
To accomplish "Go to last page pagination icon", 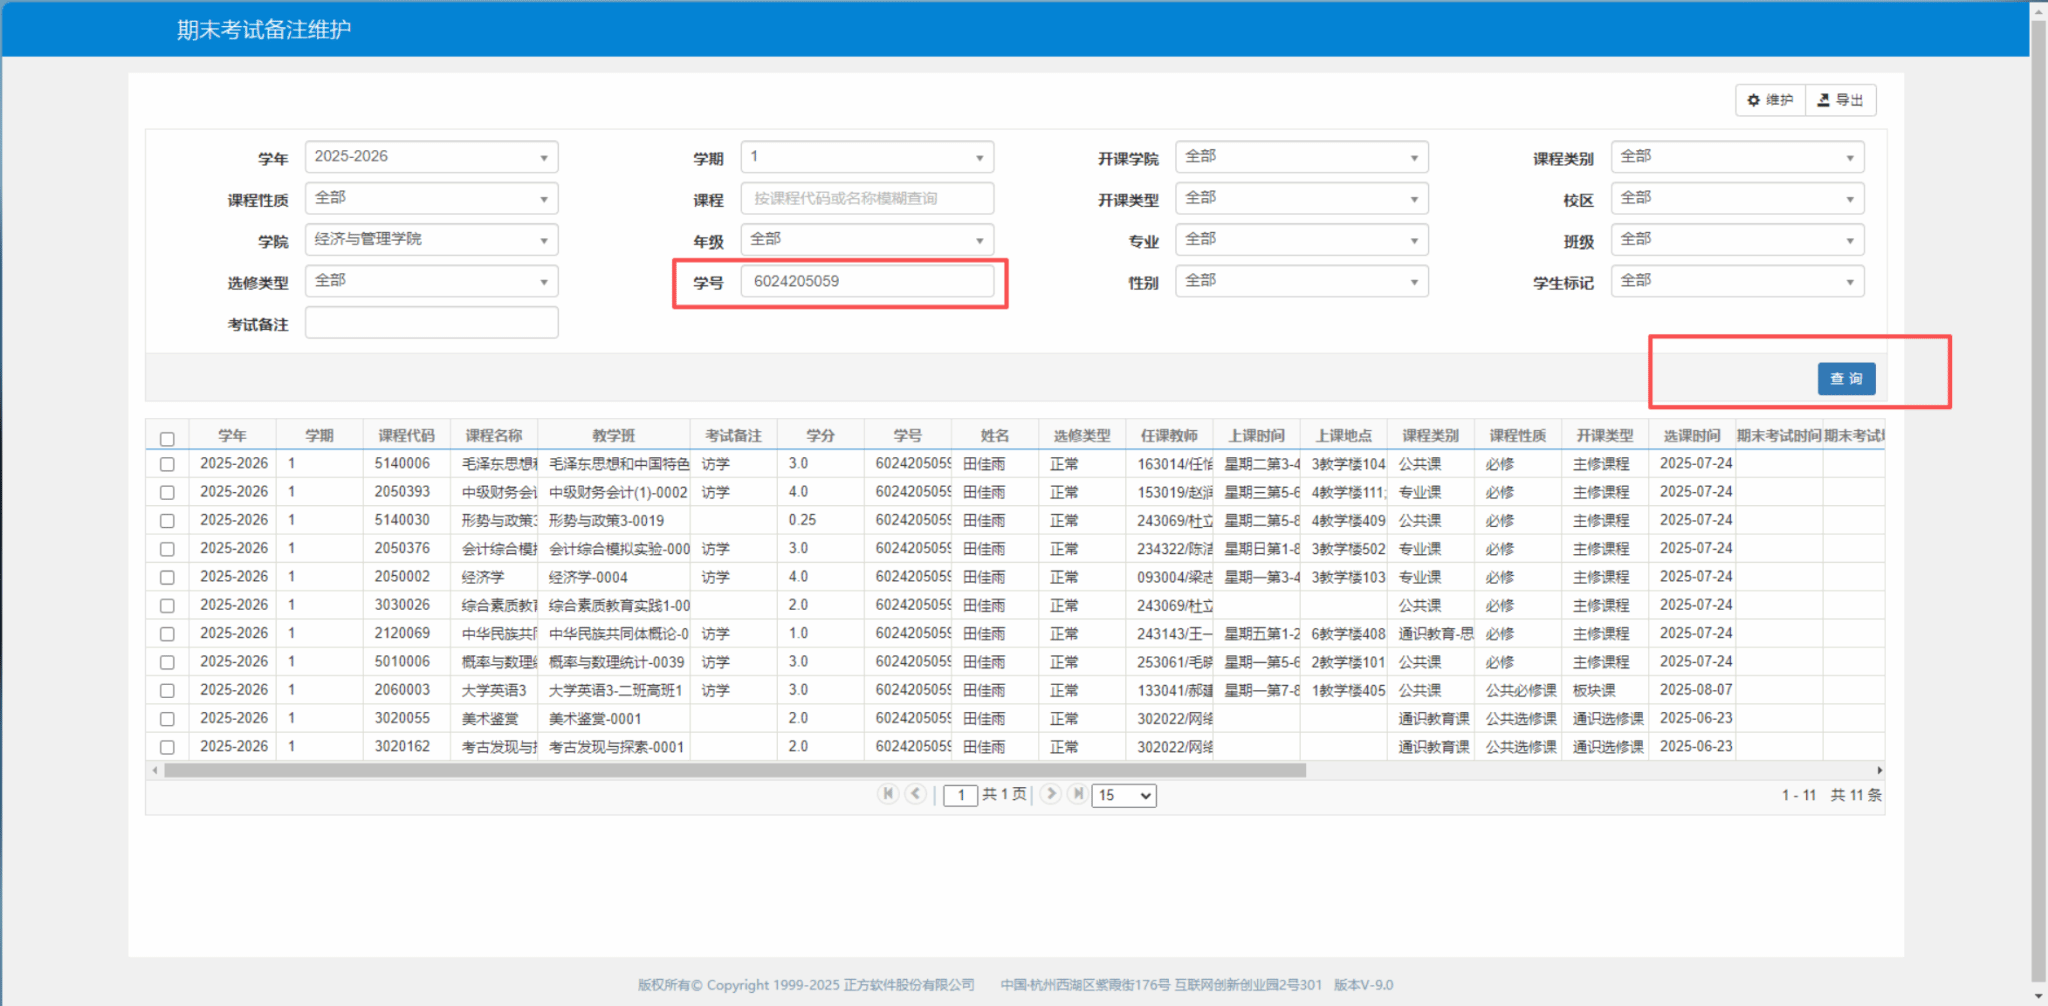I will (x=1077, y=794).
